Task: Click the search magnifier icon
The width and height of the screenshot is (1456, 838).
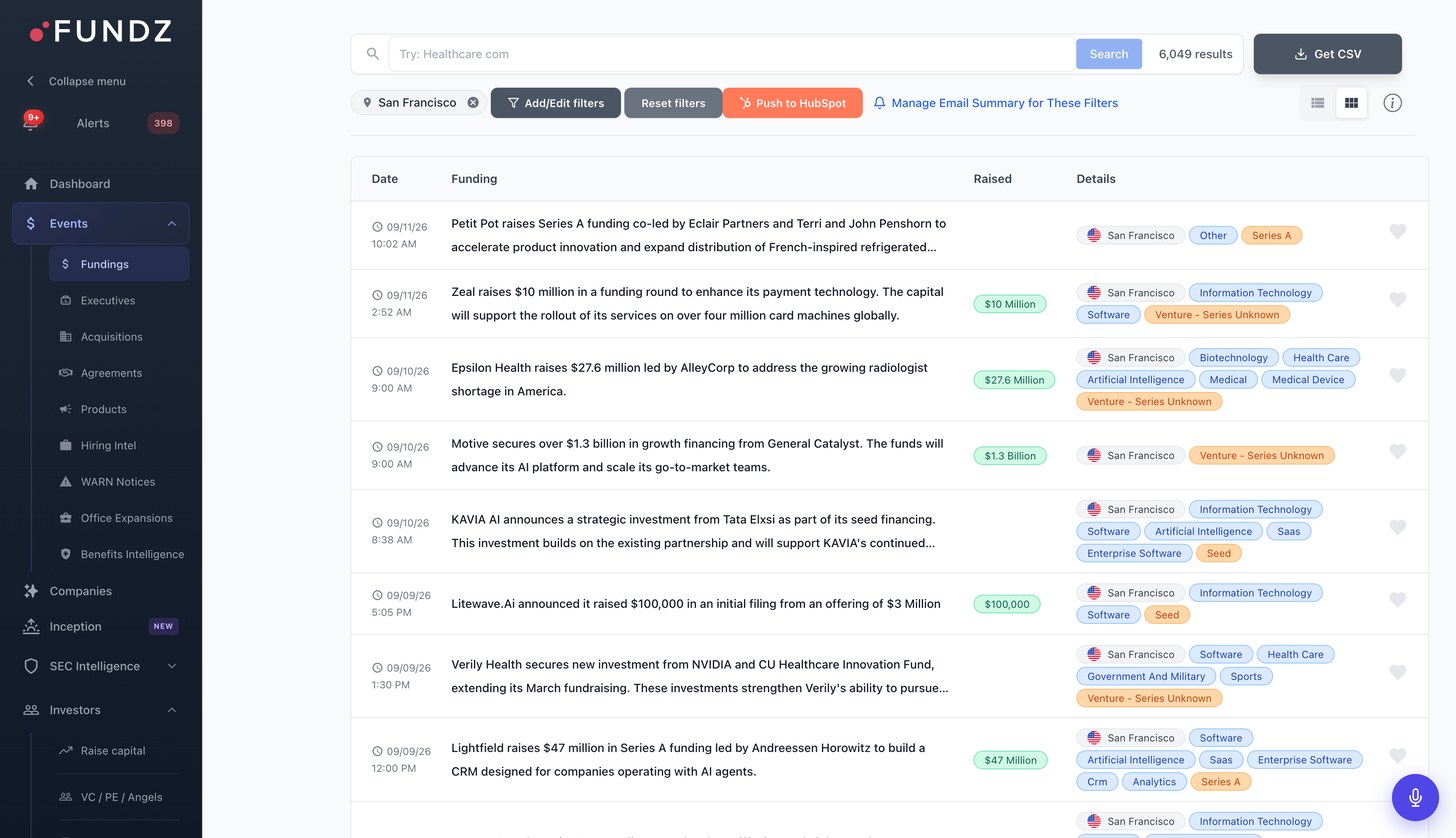Action: coord(372,54)
